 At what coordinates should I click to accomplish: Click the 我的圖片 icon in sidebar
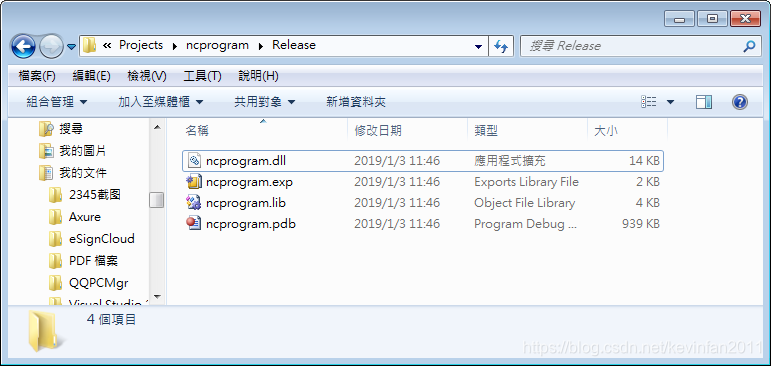[46, 151]
